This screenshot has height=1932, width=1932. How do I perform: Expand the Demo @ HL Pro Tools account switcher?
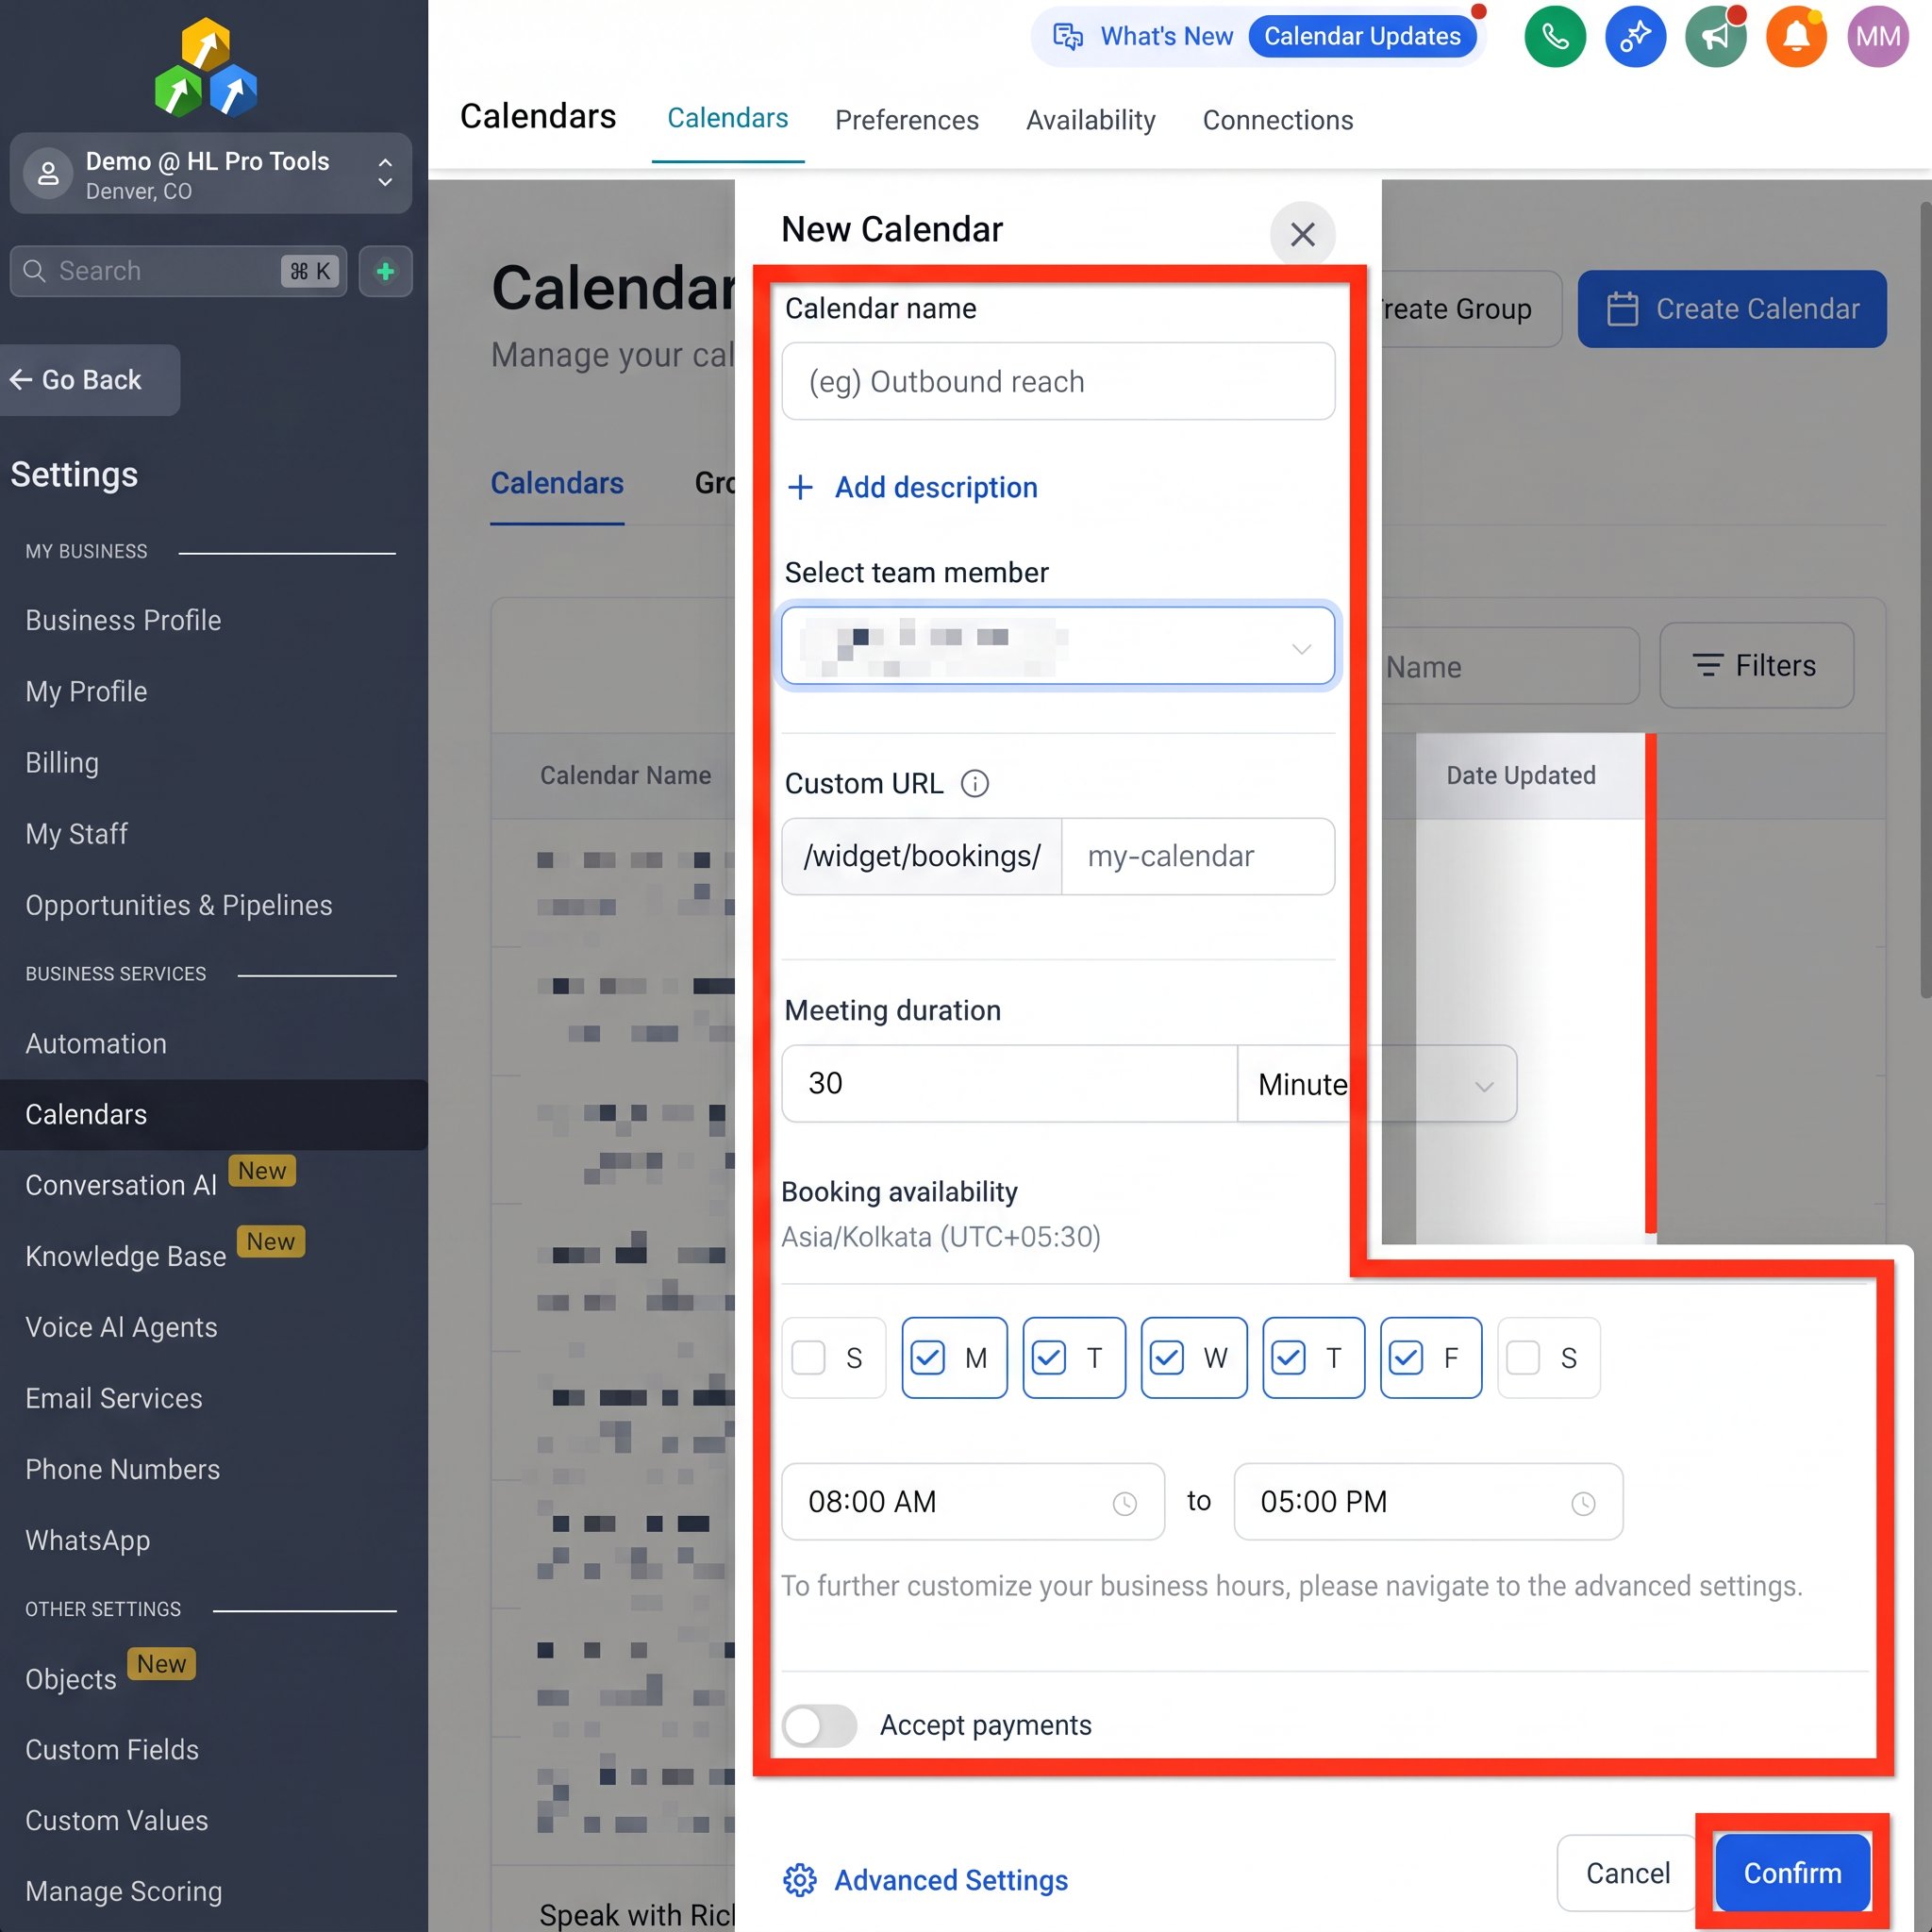click(x=211, y=174)
